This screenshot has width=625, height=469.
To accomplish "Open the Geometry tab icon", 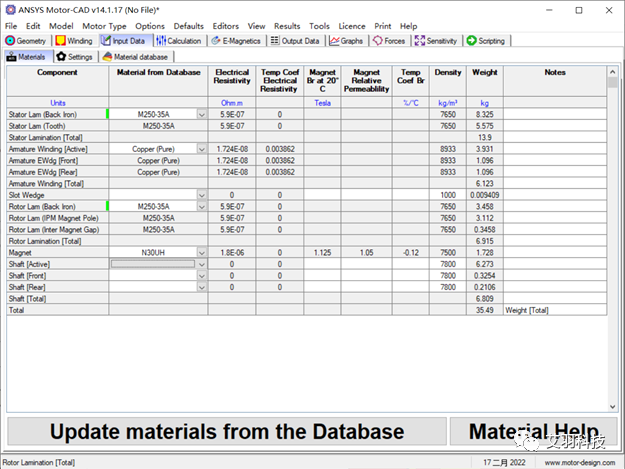I will (10, 41).
